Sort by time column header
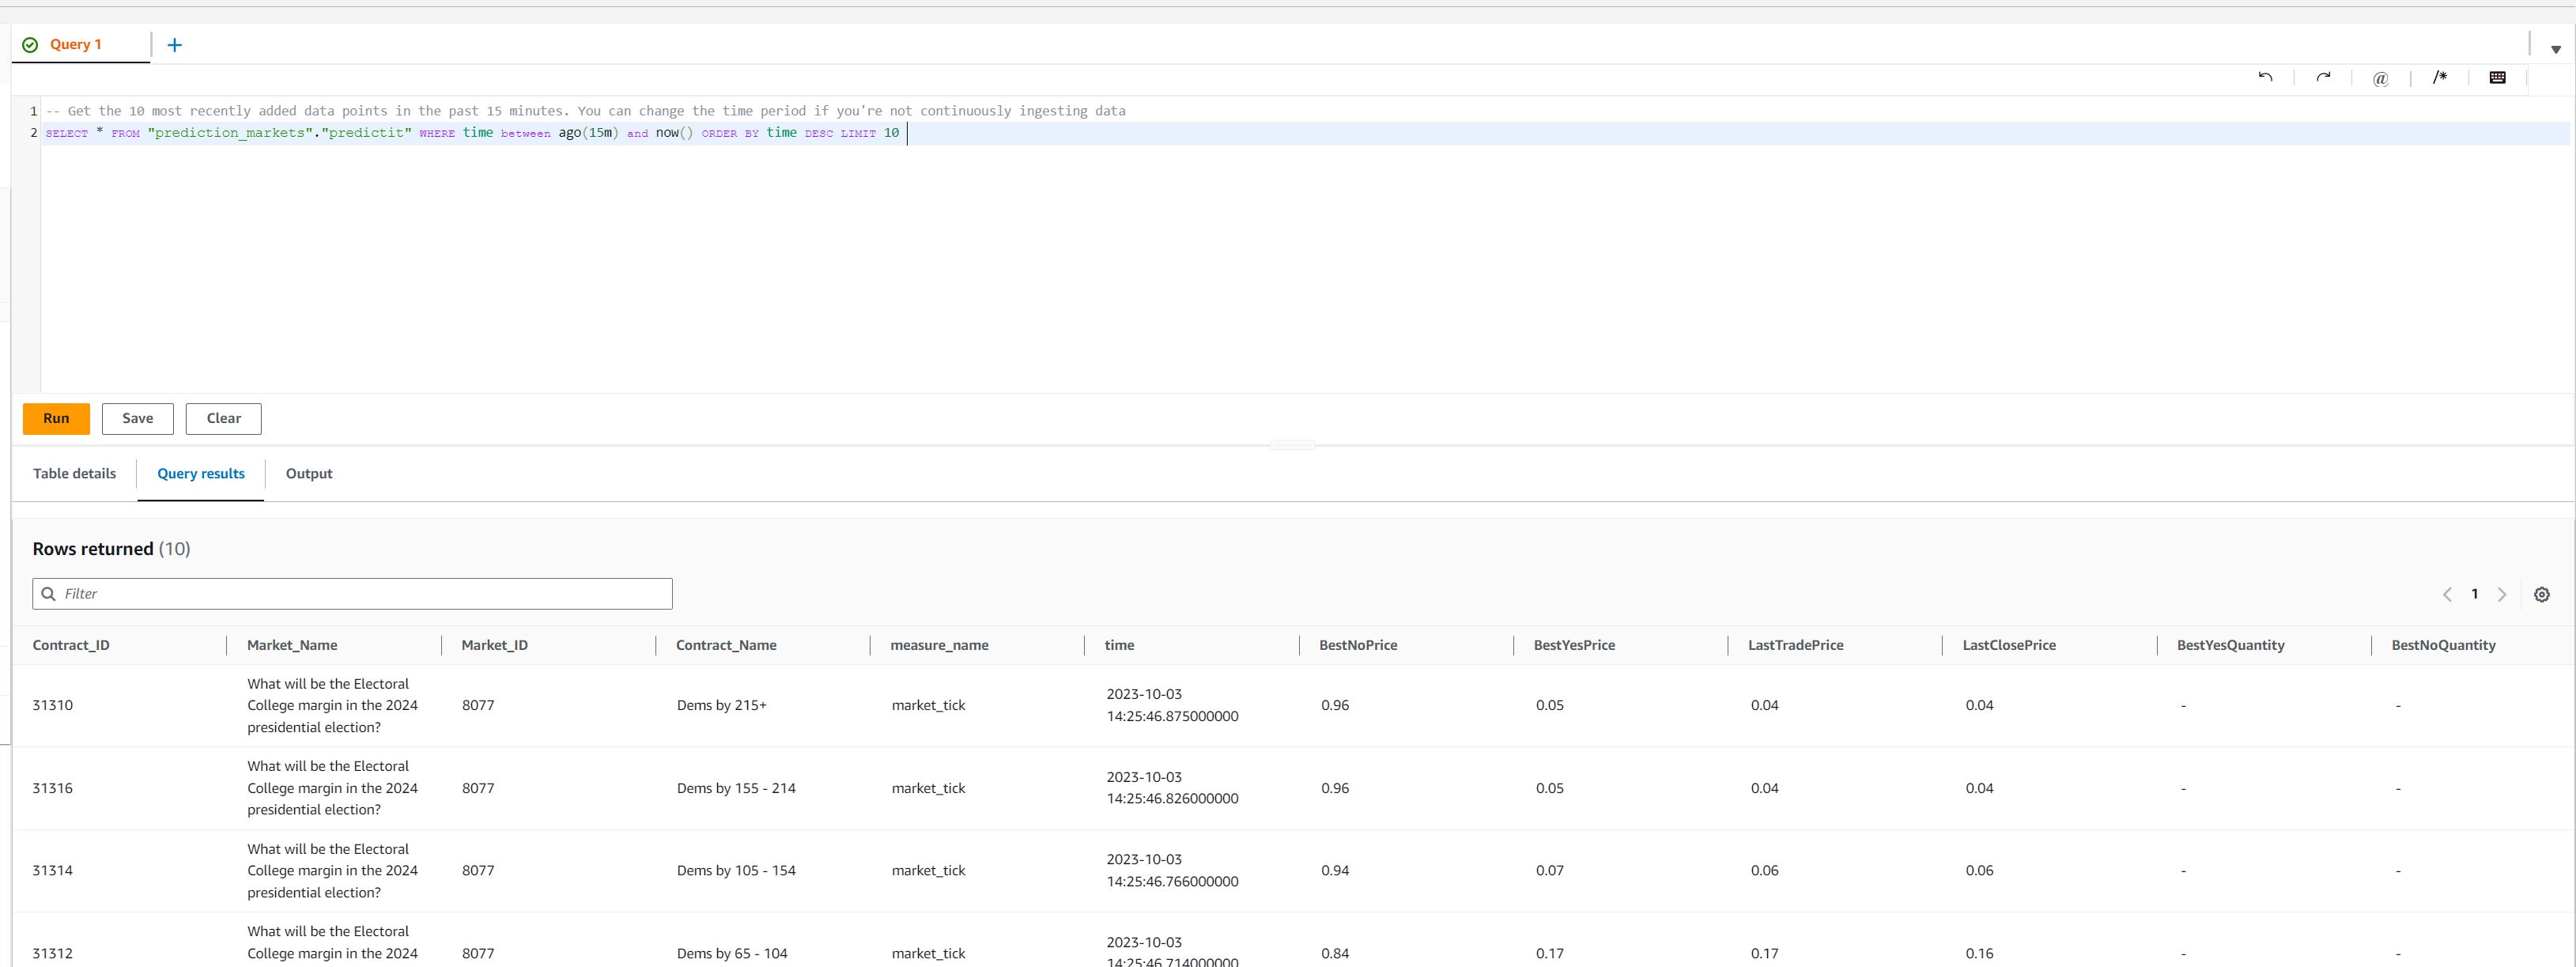The image size is (2576, 967). tap(1119, 645)
